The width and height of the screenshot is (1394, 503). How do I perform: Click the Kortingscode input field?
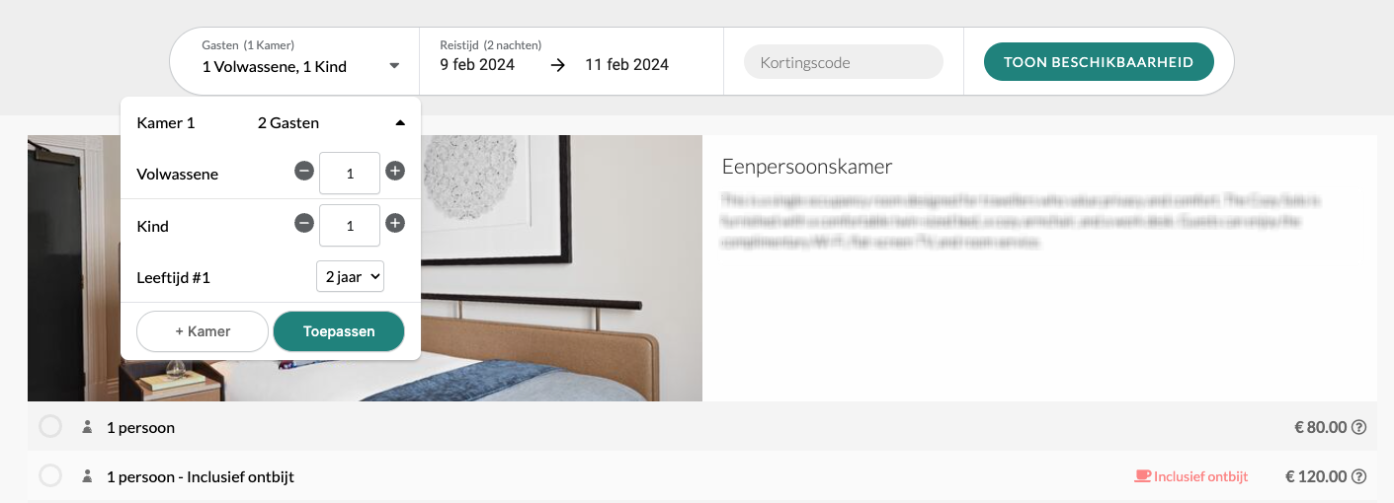(843, 62)
